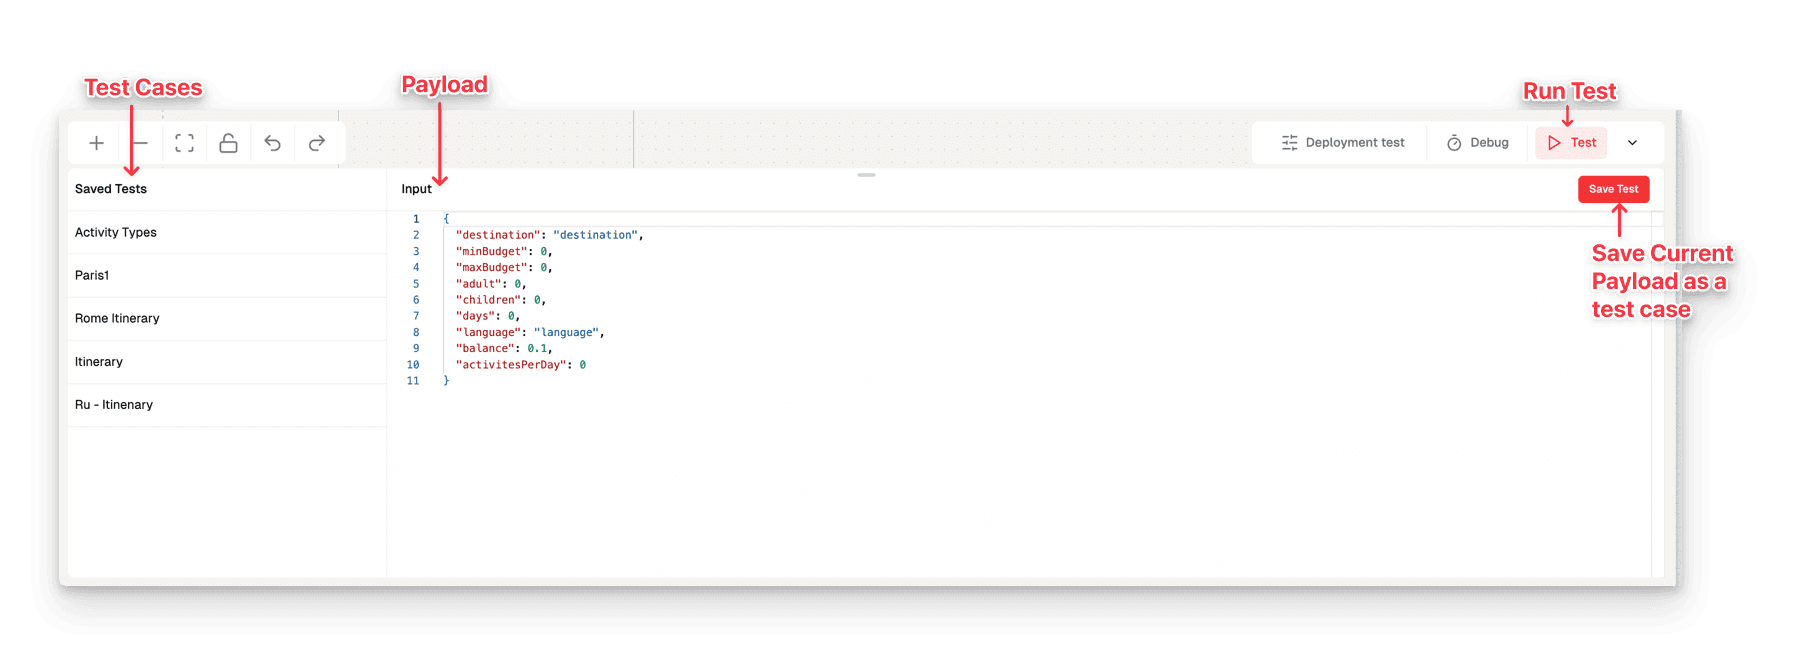Toggle the lock canvas icon
This screenshot has width=1814, height=645.
click(x=228, y=143)
